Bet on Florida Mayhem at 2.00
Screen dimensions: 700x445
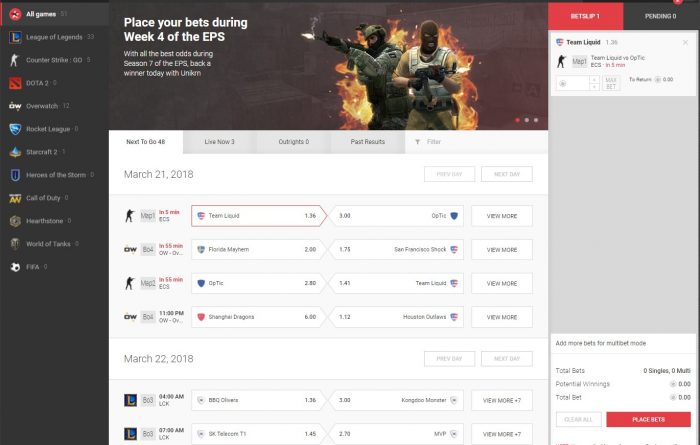(x=258, y=250)
